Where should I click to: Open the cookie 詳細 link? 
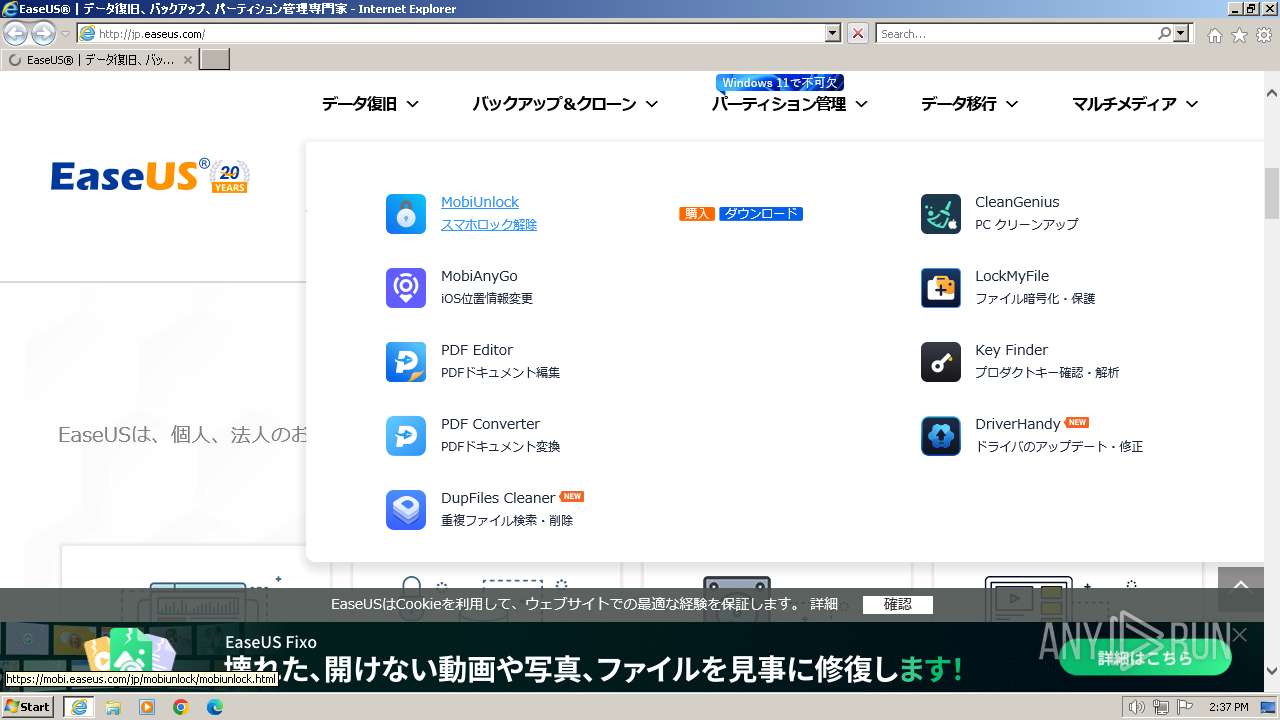click(824, 604)
